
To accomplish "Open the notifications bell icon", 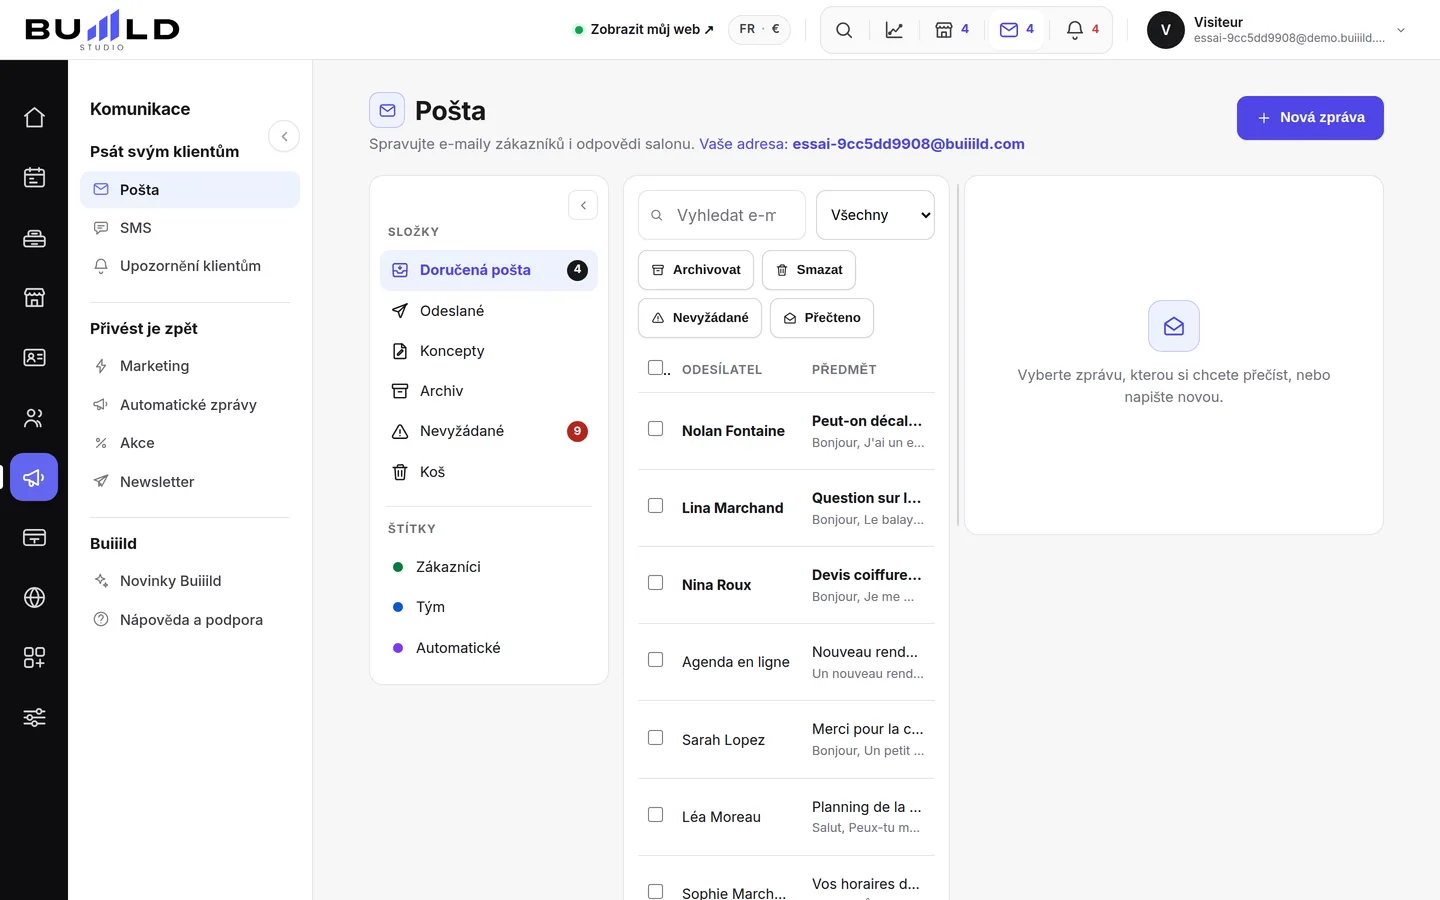I will pos(1082,30).
